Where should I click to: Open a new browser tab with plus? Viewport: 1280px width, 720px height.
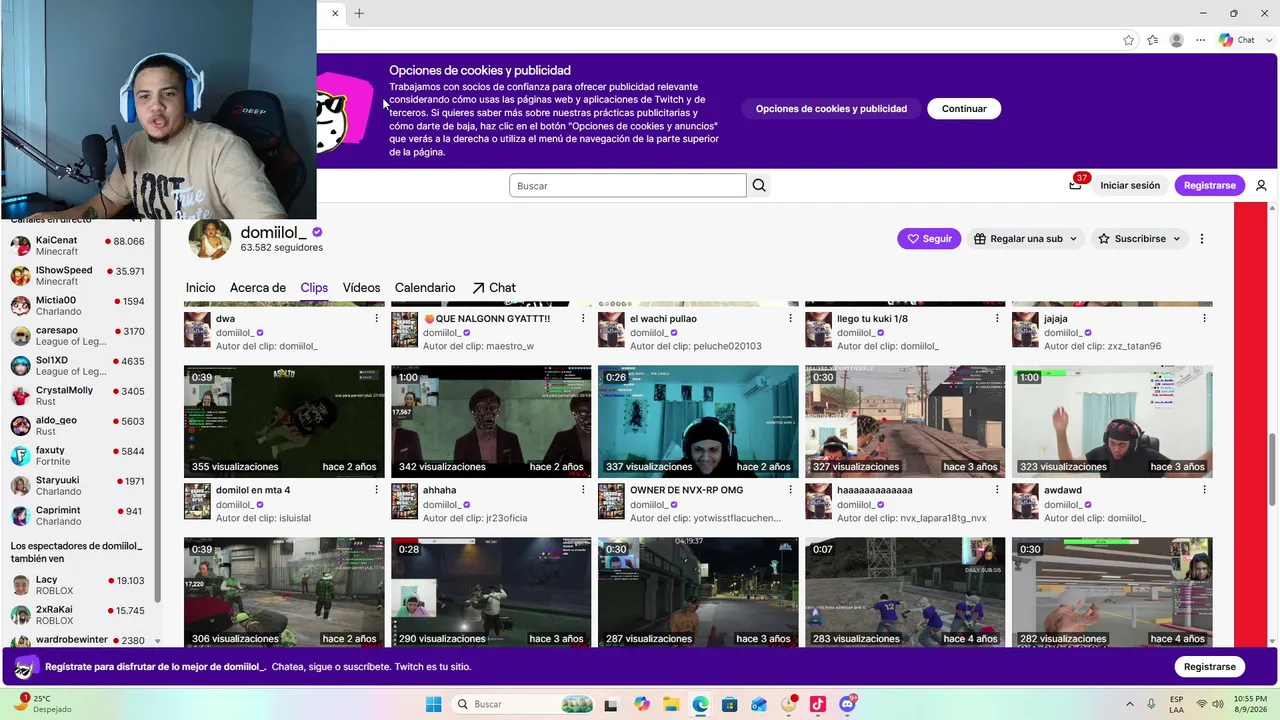click(x=359, y=13)
